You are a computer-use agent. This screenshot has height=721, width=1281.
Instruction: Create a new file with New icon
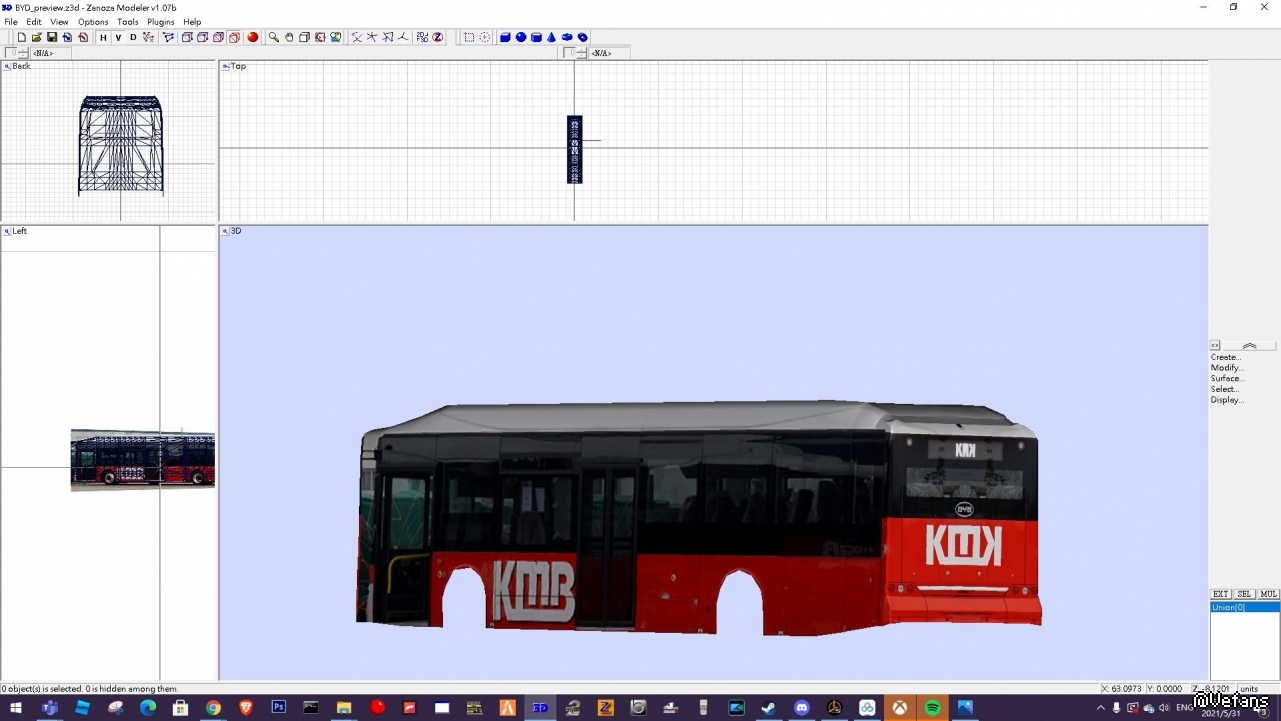pos(22,37)
